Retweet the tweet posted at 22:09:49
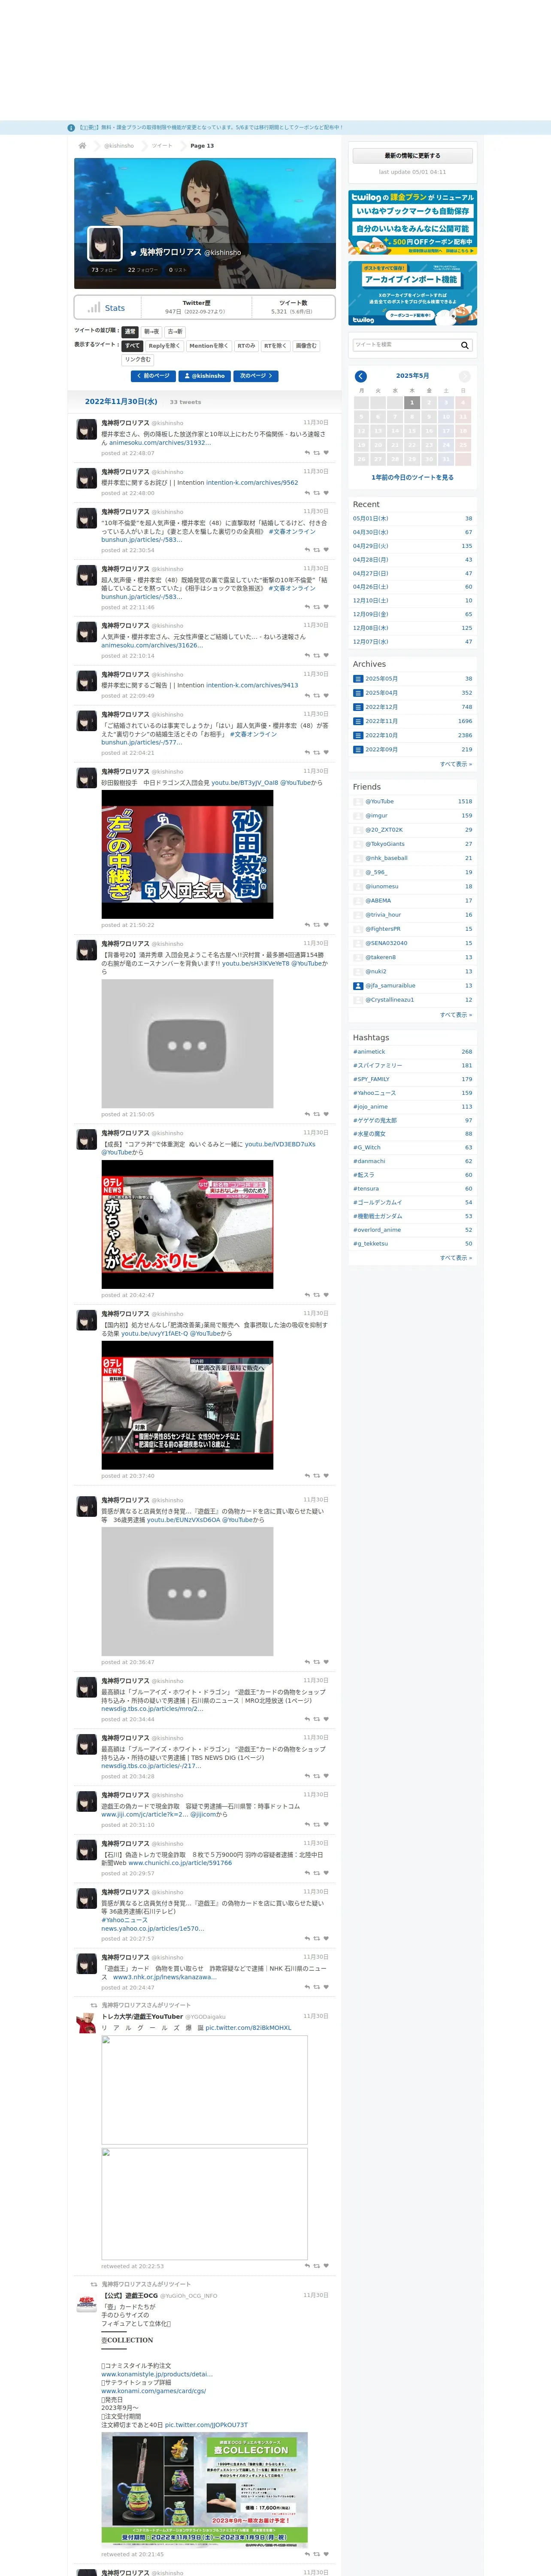Viewport: 551px width, 2576px height. [x=317, y=696]
